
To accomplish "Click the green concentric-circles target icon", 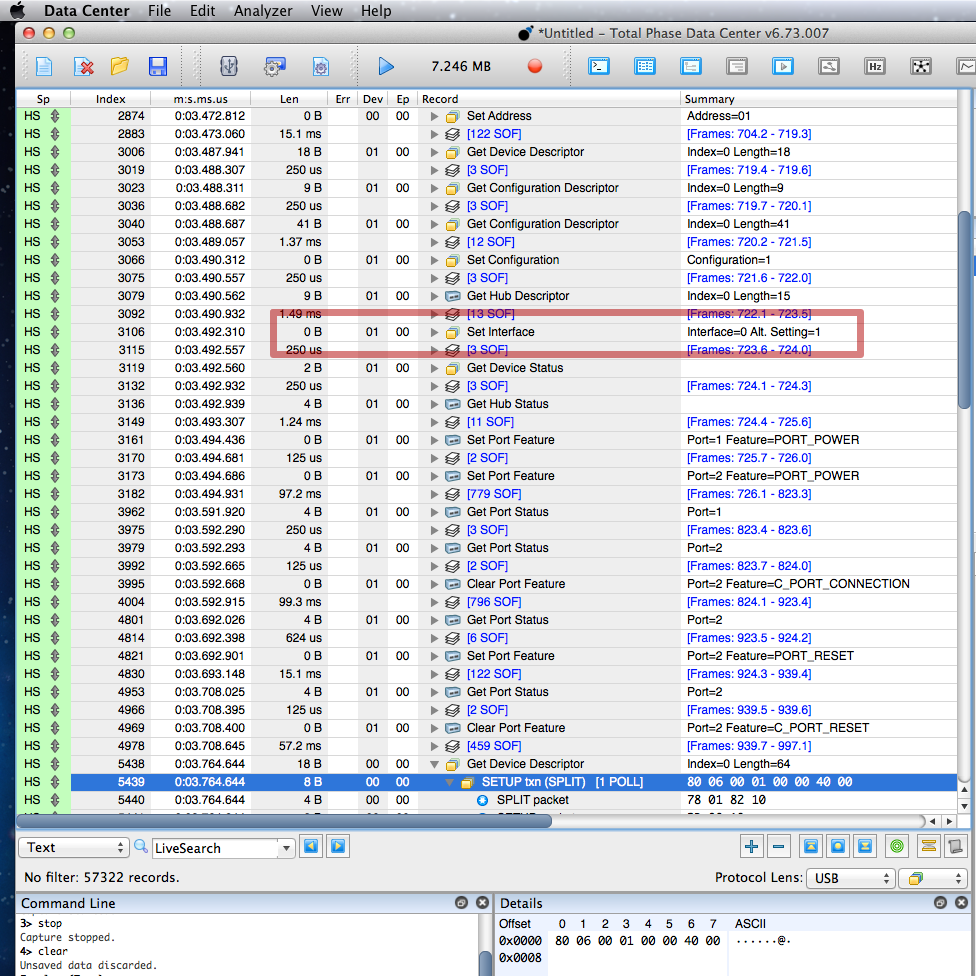I will 897,847.
